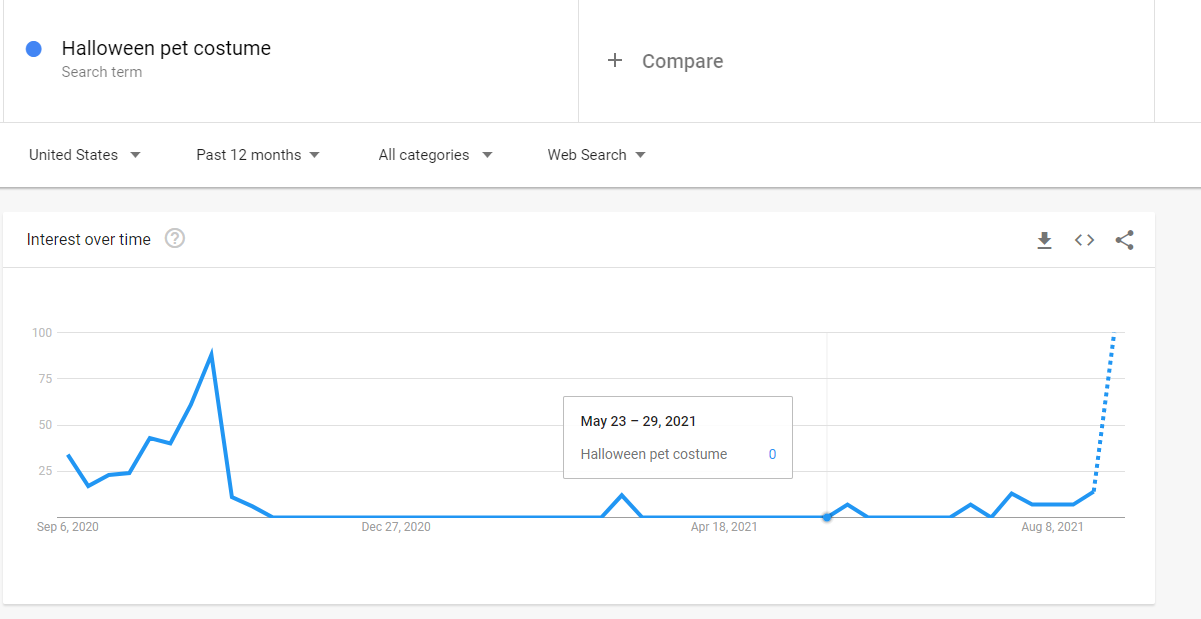
Task: Open the United States region dropdown
Action: click(84, 155)
